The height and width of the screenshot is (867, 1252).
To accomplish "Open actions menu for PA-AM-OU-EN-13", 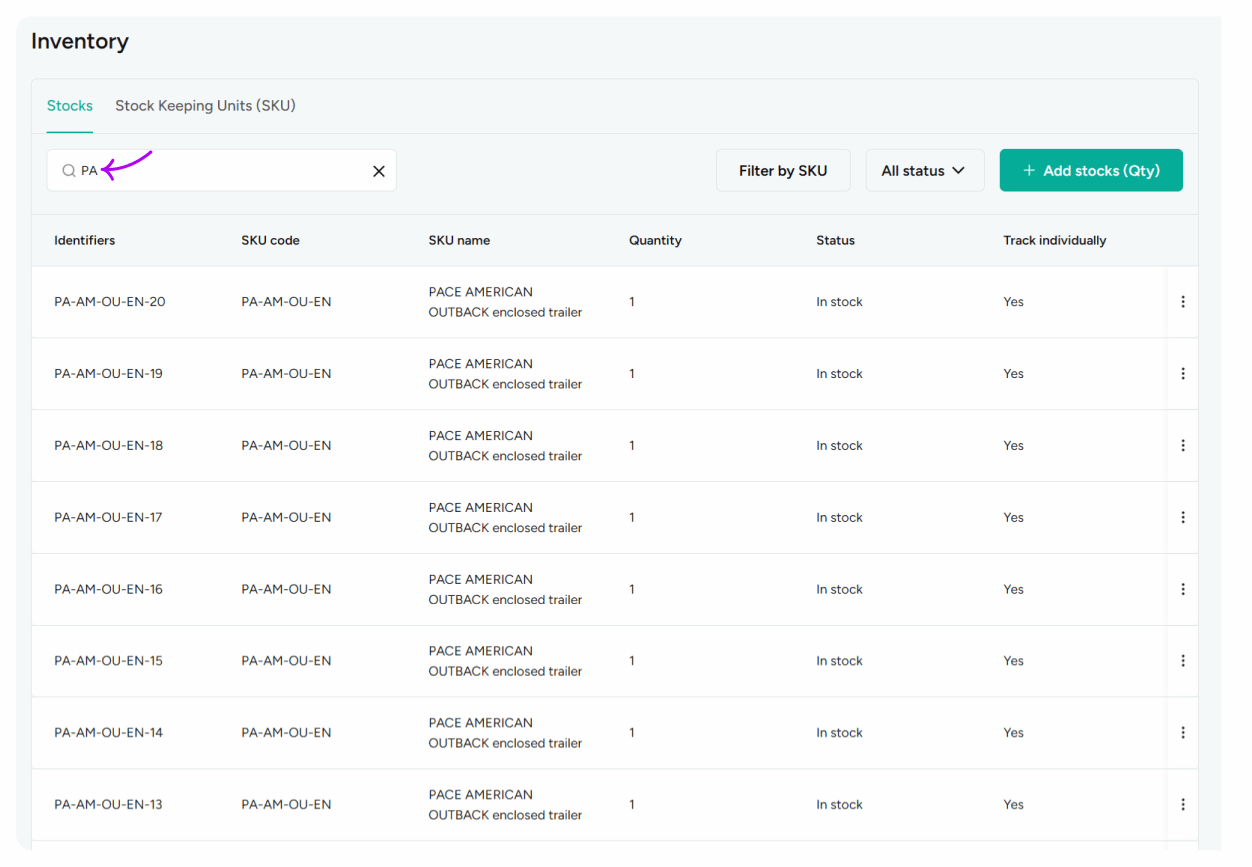I will click(1183, 804).
